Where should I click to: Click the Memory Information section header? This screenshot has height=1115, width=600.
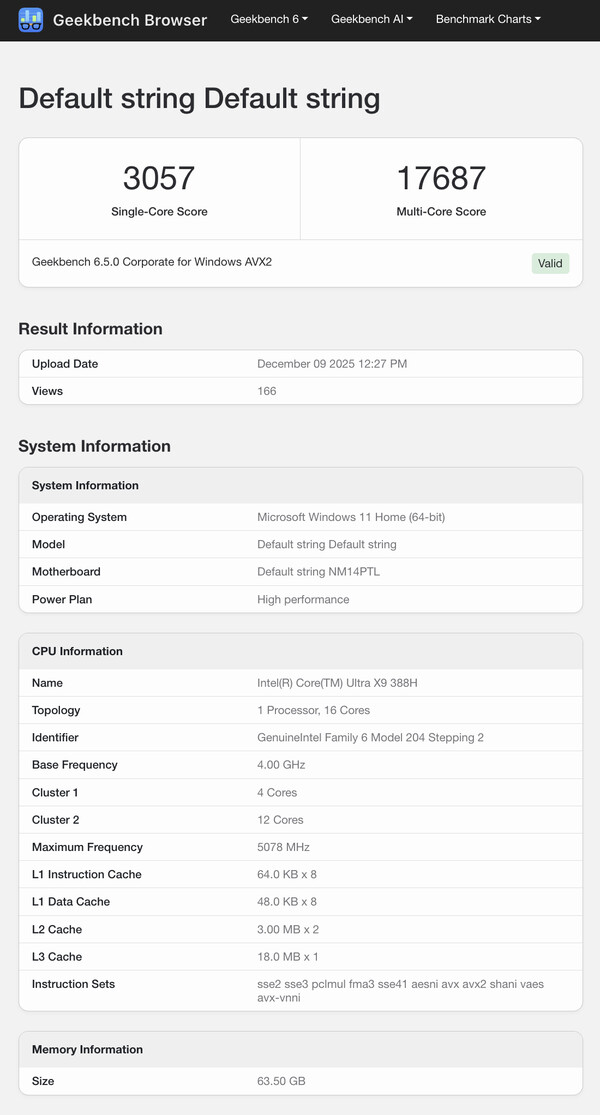point(86,1050)
